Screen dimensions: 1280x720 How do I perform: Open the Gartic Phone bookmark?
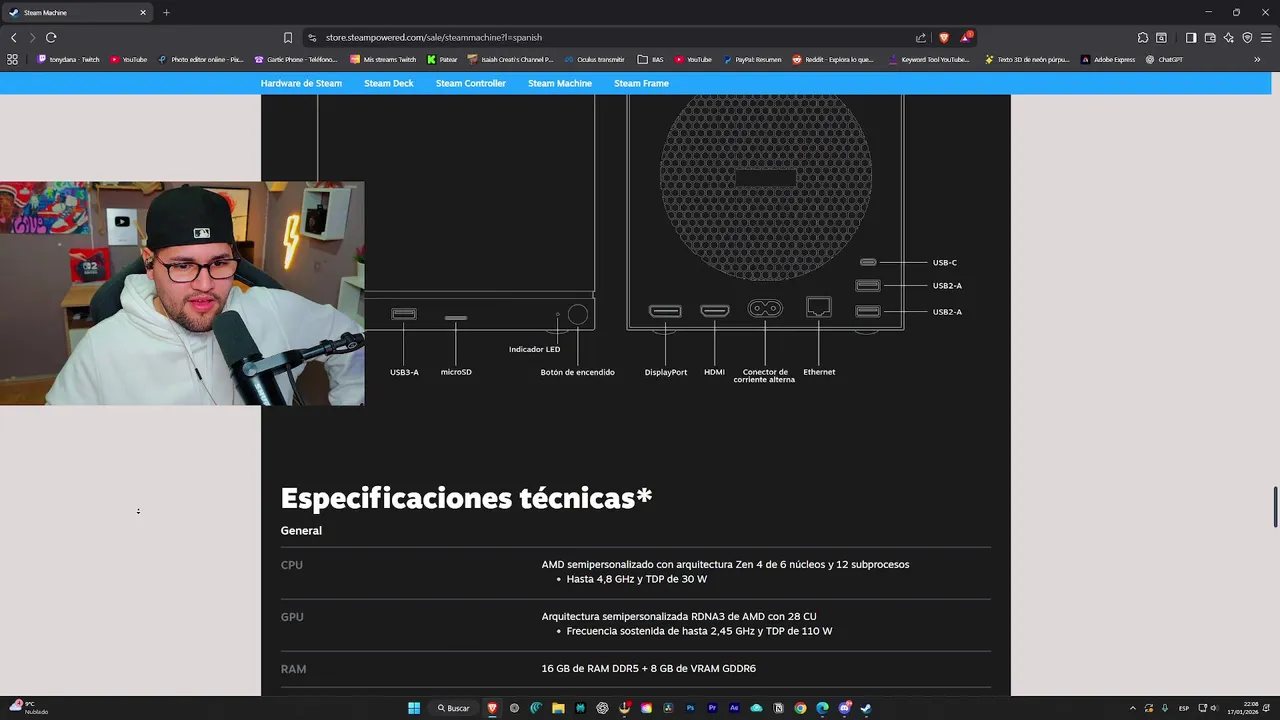(295, 59)
